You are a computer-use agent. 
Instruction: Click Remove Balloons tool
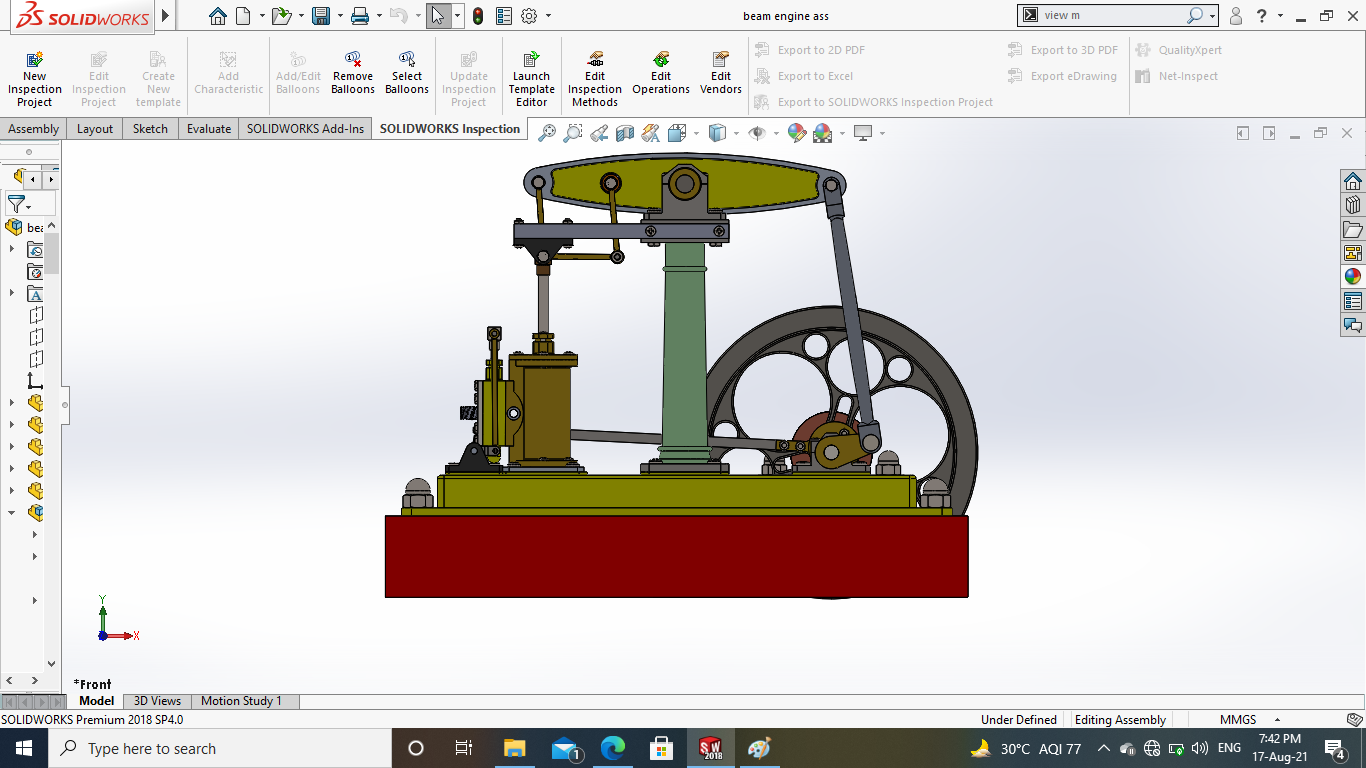(x=353, y=75)
